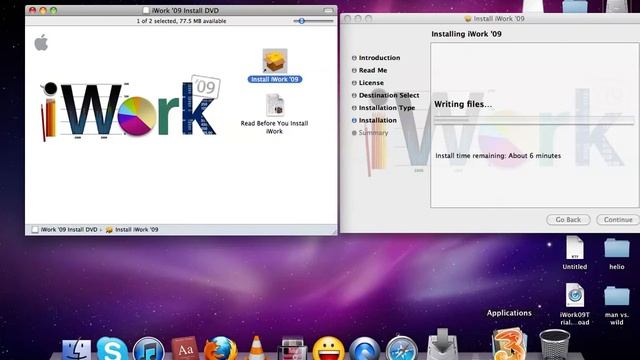The image size is (640, 360).
Task: Select Destination Select step in installer
Action: [385, 95]
